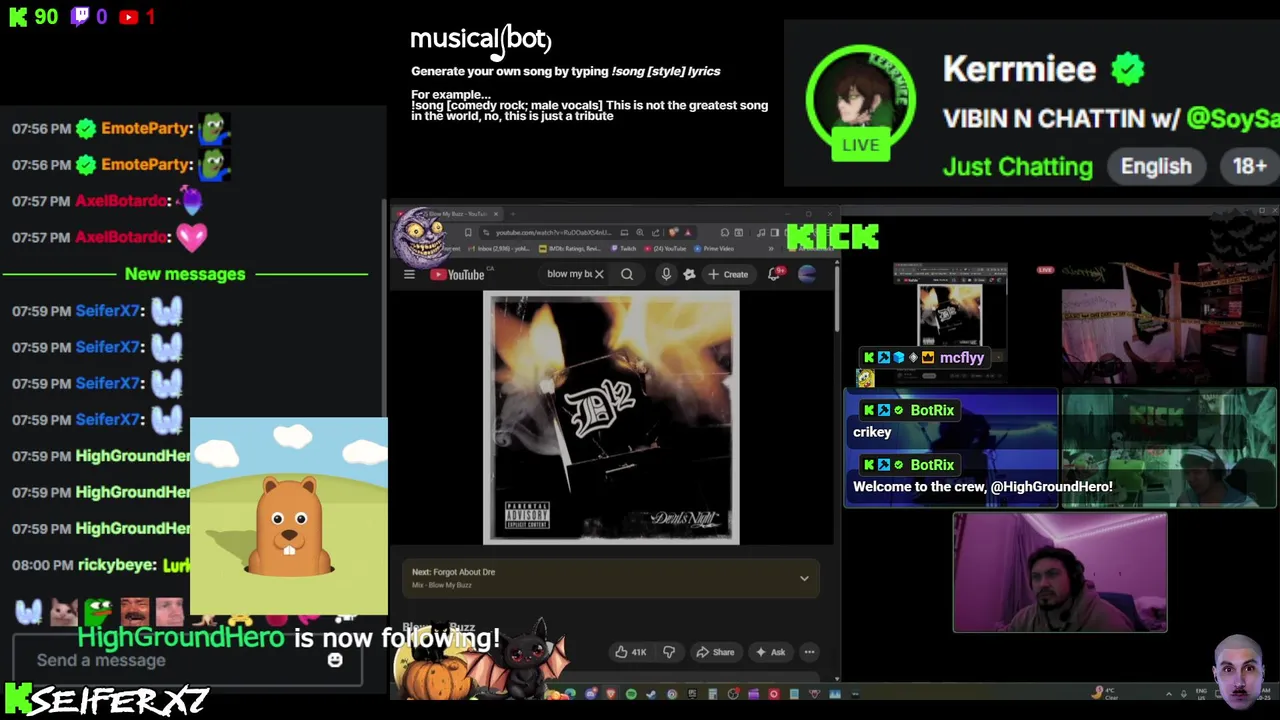Click the Just Chatting category link
Image resolution: width=1280 pixels, height=720 pixels.
coord(1018,167)
